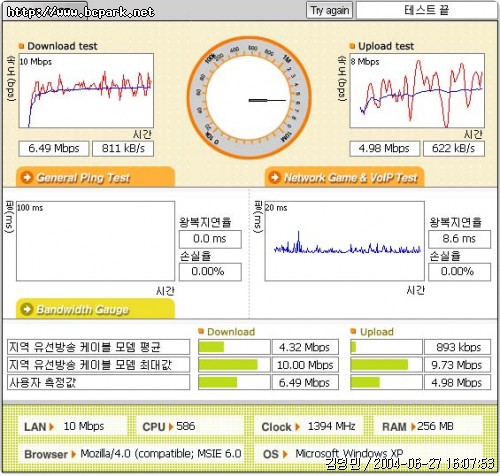Click the 4.32 Mbps value cell
The image size is (500, 476).
[x=305, y=347]
